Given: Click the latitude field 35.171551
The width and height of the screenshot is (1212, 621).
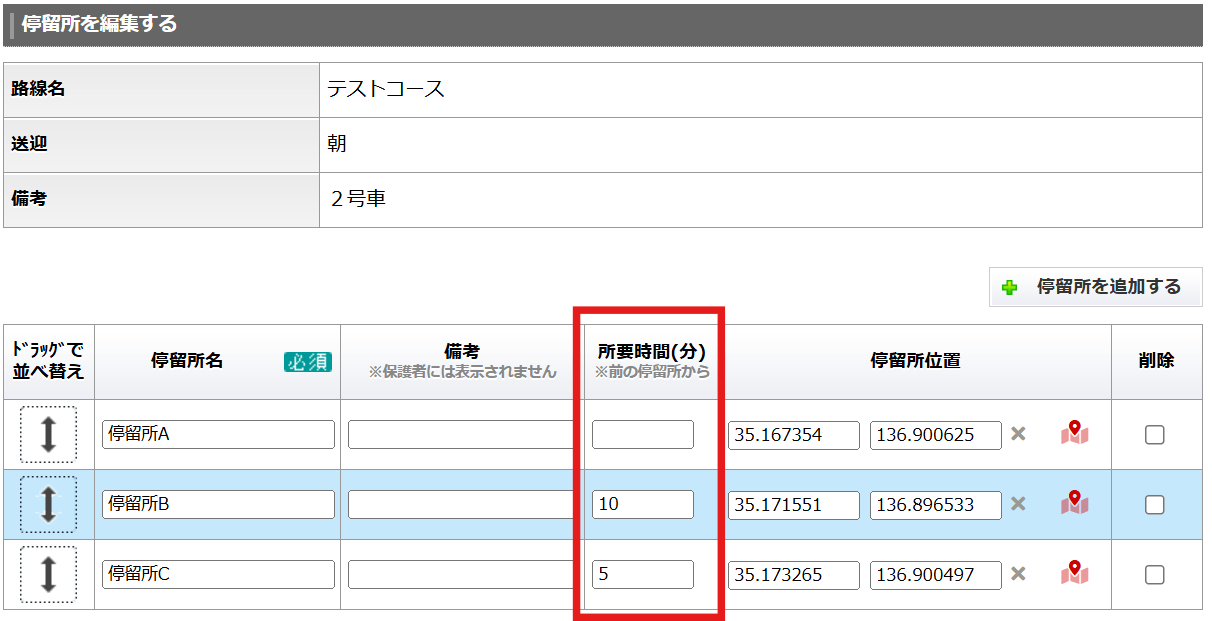Looking at the screenshot, I should (x=794, y=505).
